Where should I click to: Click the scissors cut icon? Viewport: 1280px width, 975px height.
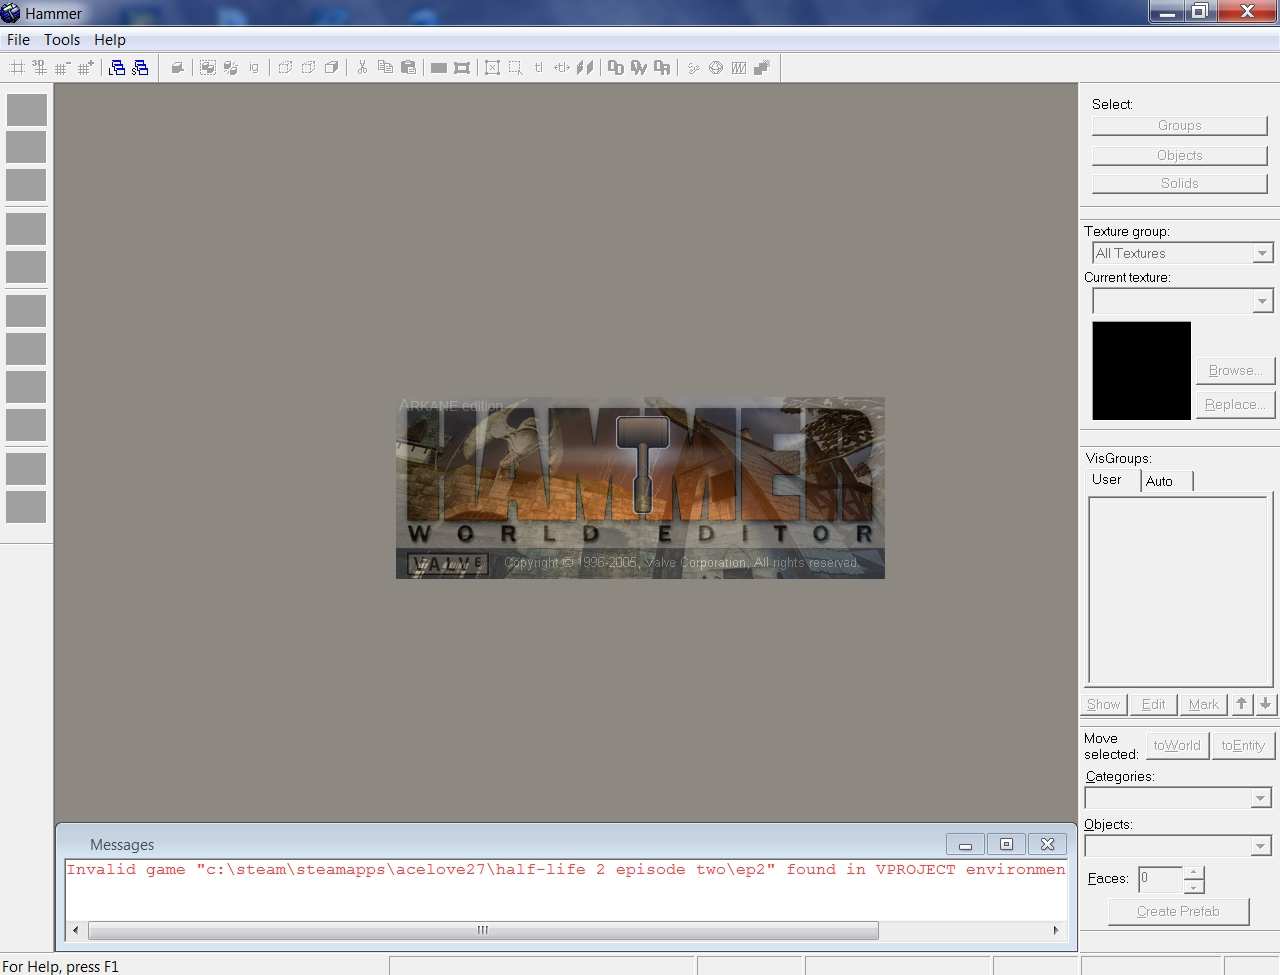click(362, 68)
